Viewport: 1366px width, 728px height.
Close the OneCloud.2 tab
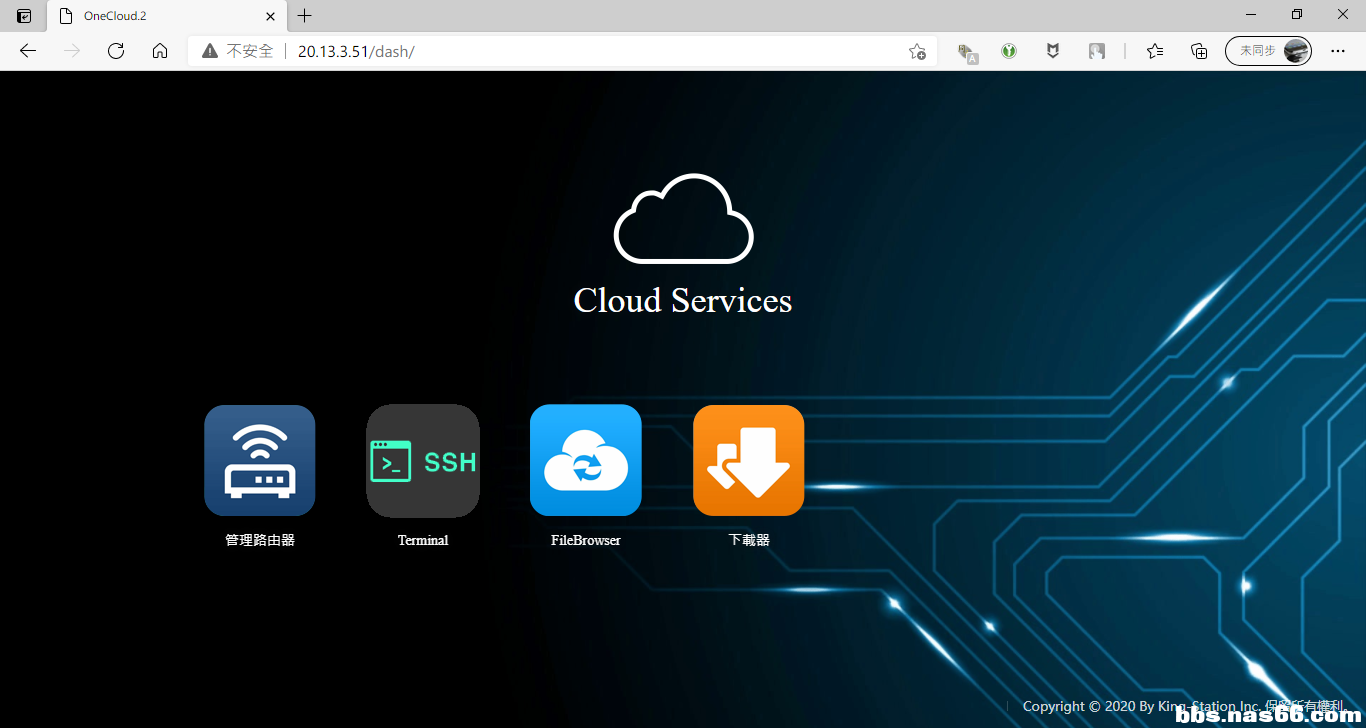coord(270,16)
